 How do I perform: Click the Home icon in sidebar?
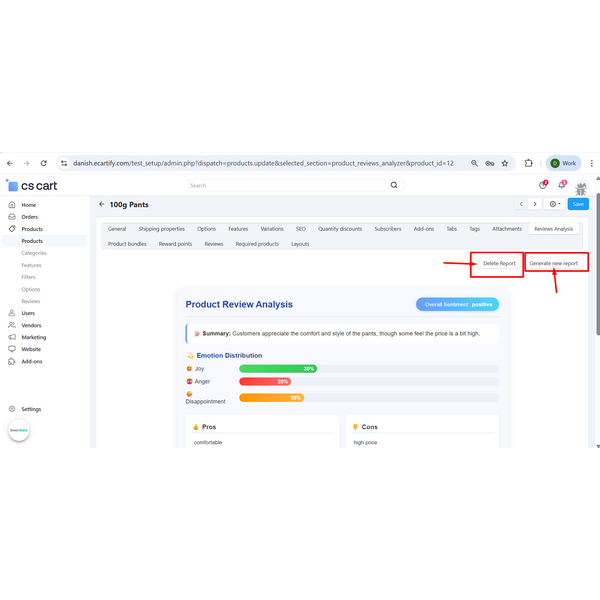(x=12, y=205)
